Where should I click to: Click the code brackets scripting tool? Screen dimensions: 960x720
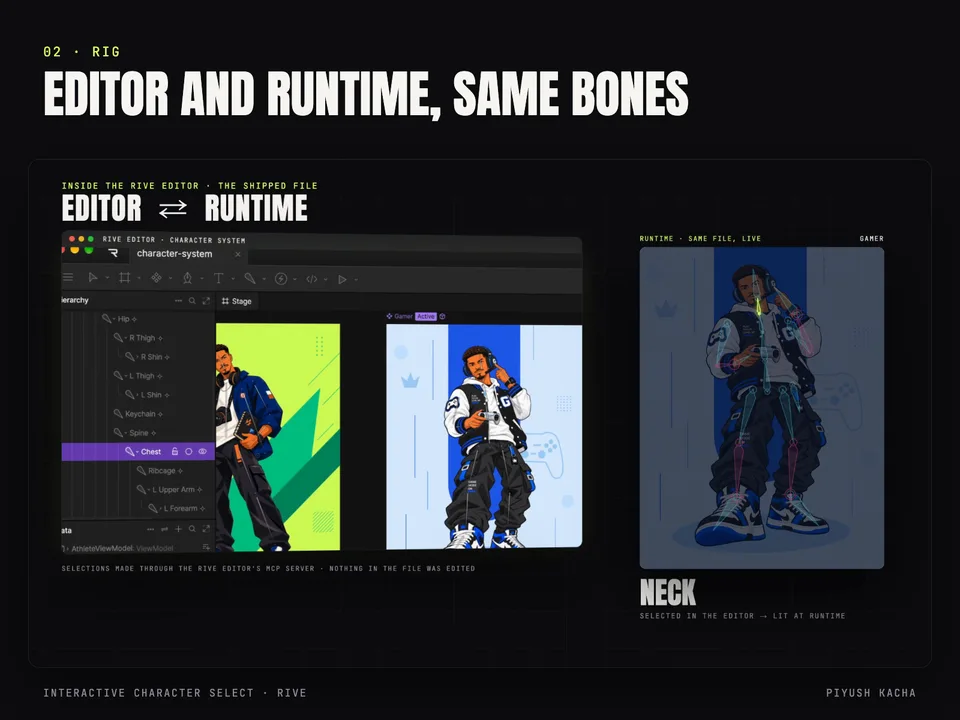pyautogui.click(x=312, y=279)
